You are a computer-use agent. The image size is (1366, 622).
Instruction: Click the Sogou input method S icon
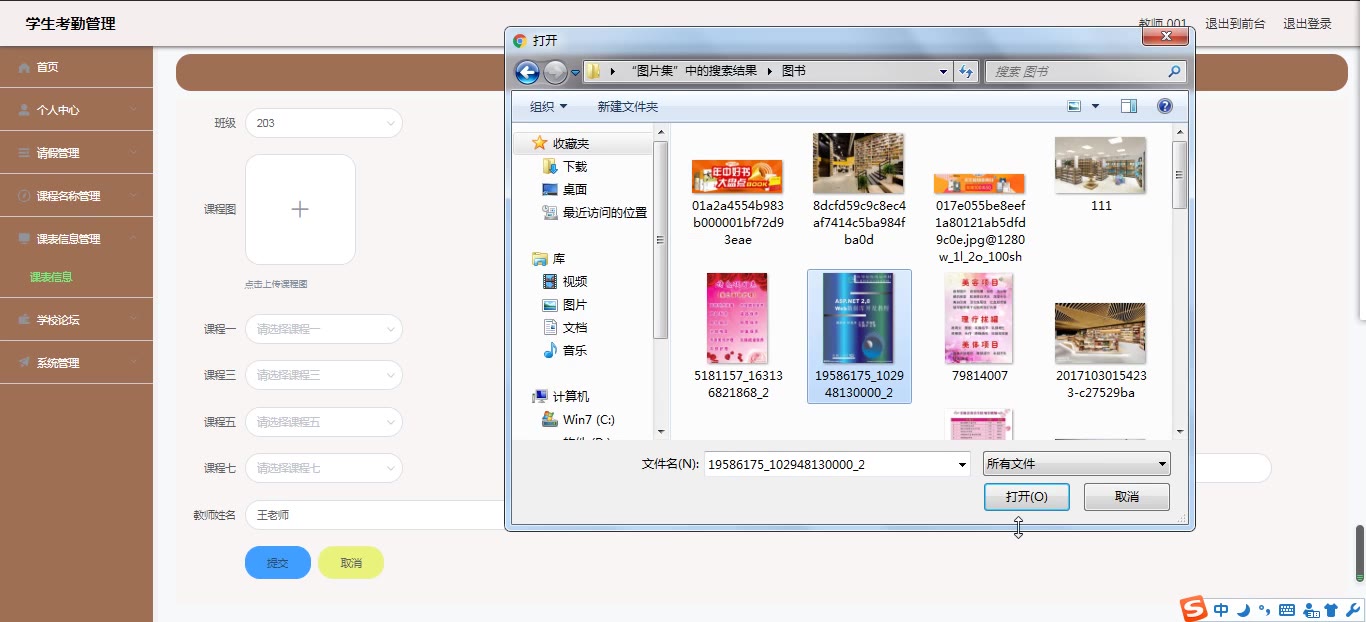(1194, 608)
